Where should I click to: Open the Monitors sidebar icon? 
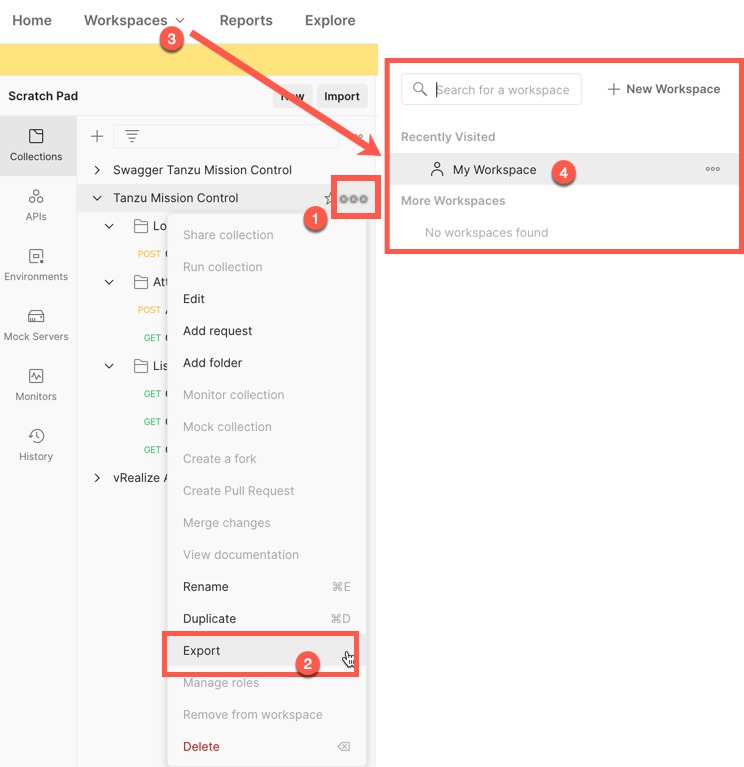(36, 384)
